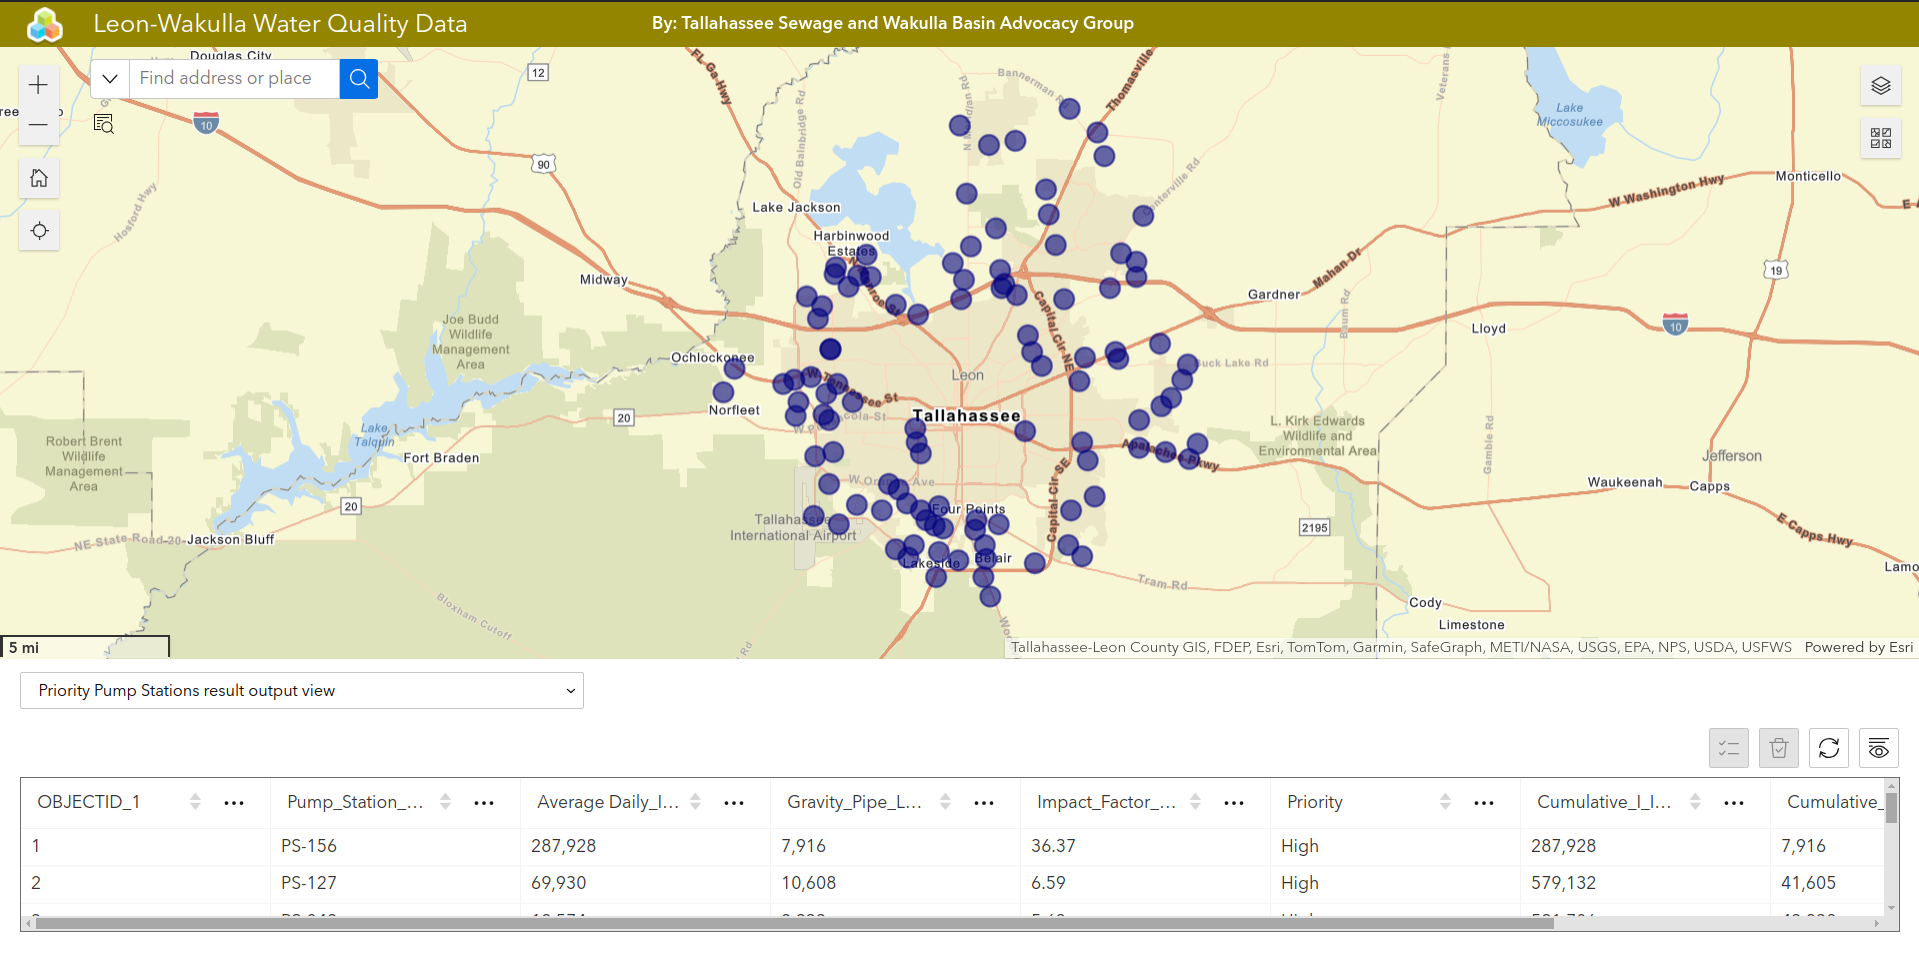The width and height of the screenshot is (1919, 953).
Task: Sort by Gravity_Pipe_L column
Action: [x=945, y=802]
